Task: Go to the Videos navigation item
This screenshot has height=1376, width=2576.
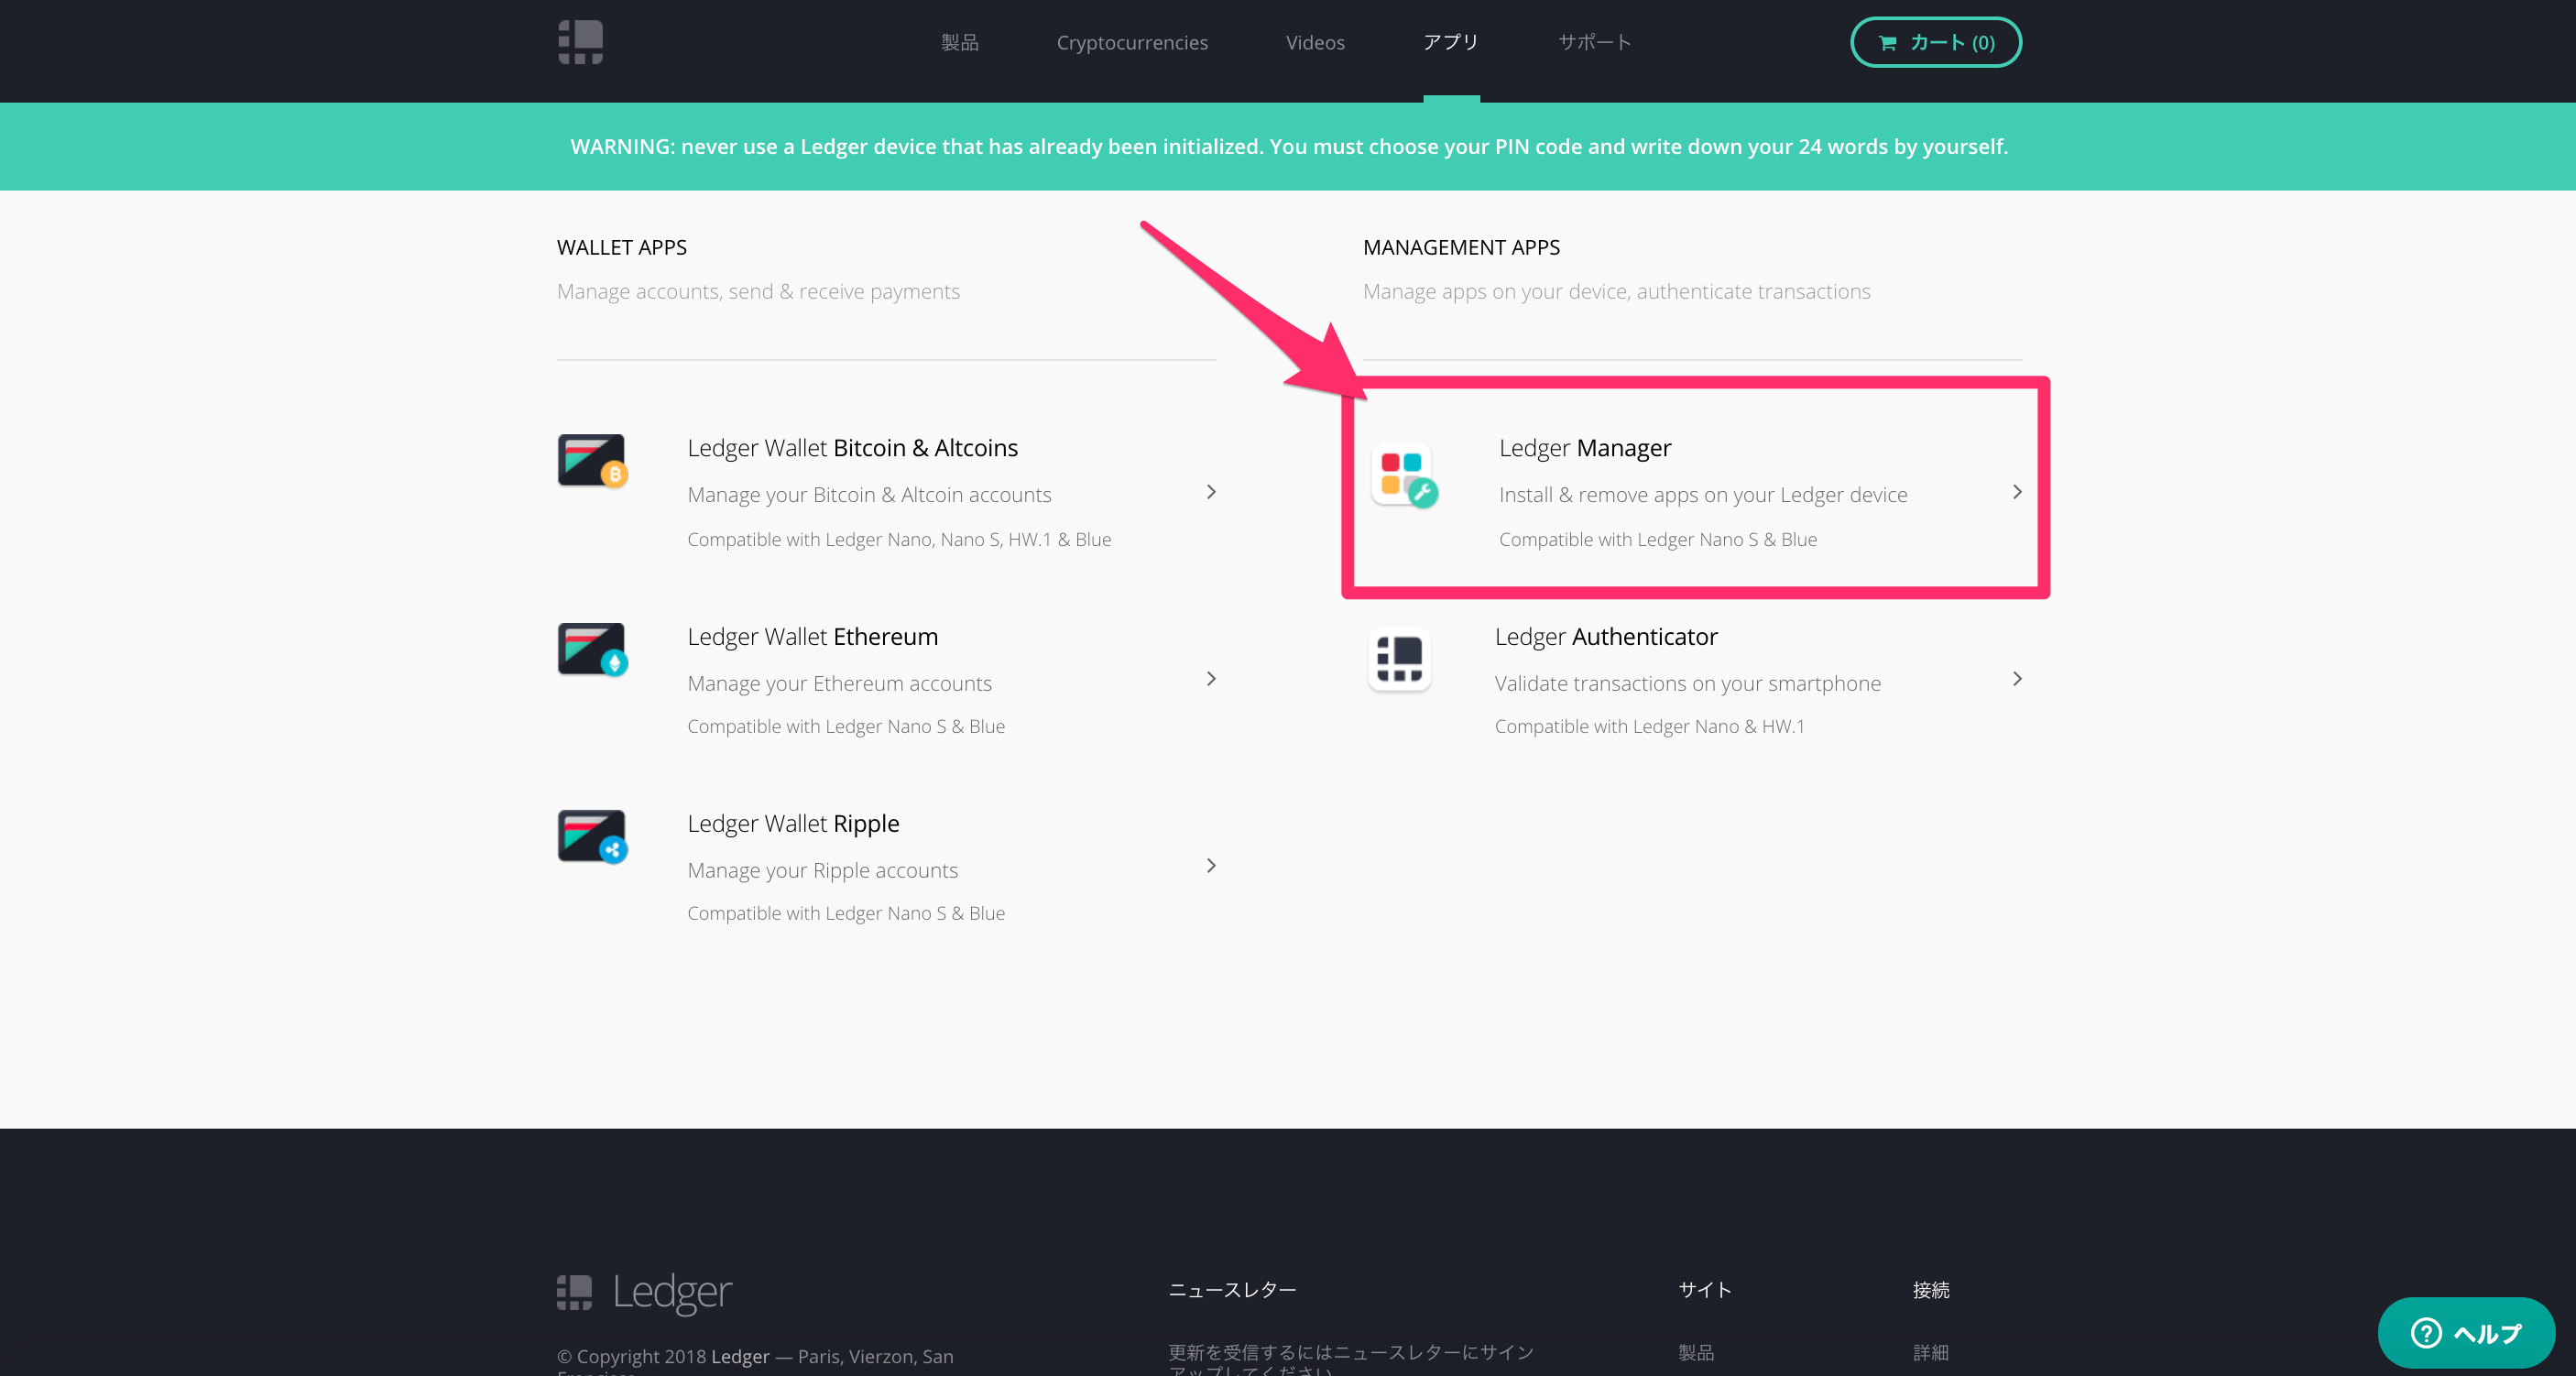Action: pyautogui.click(x=1315, y=42)
